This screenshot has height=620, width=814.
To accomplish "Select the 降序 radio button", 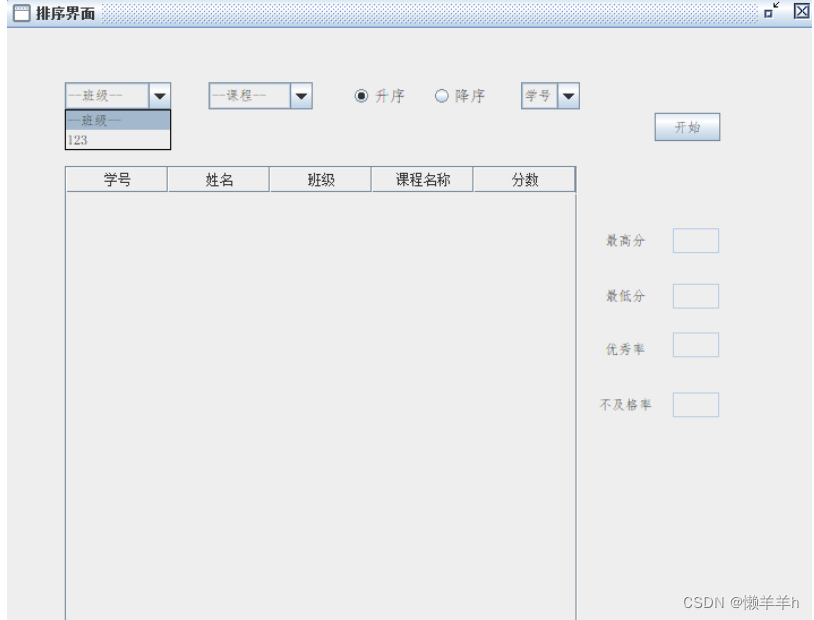I will [x=442, y=96].
